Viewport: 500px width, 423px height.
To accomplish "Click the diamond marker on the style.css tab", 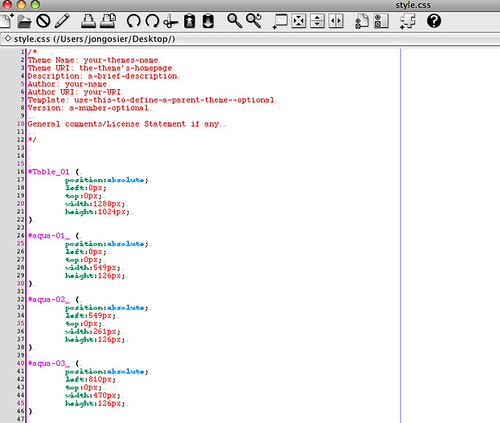I will pyautogui.click(x=7, y=39).
